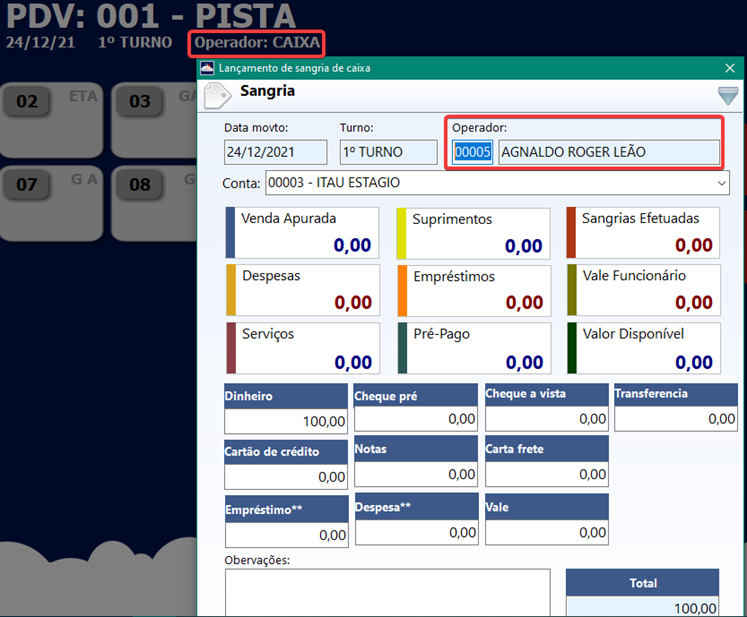Click the Operador: CAIXA label in PDV header
The height and width of the screenshot is (617, 747).
tap(257, 42)
